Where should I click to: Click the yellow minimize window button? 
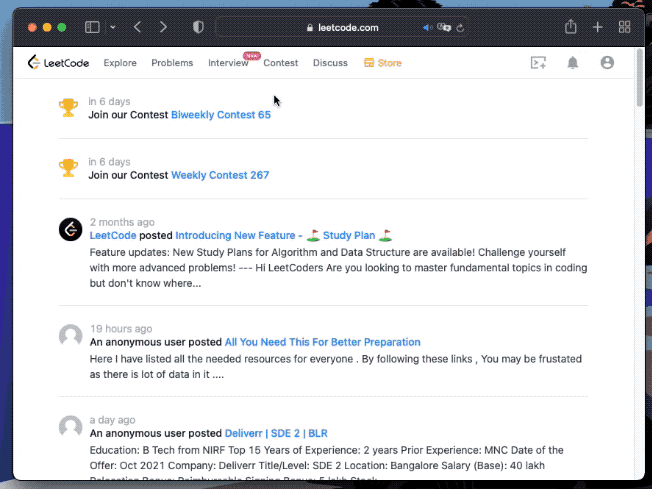[x=47, y=27]
